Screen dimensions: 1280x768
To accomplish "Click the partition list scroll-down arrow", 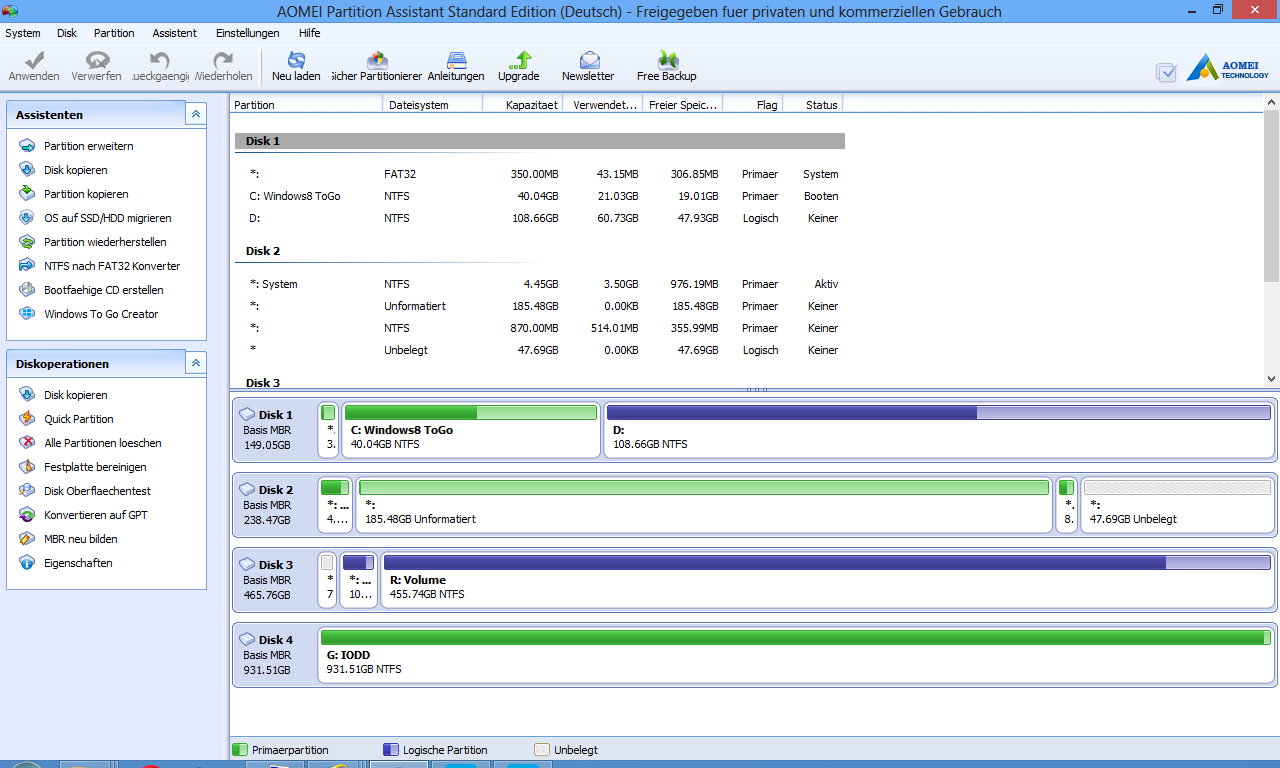I will tap(1271, 379).
